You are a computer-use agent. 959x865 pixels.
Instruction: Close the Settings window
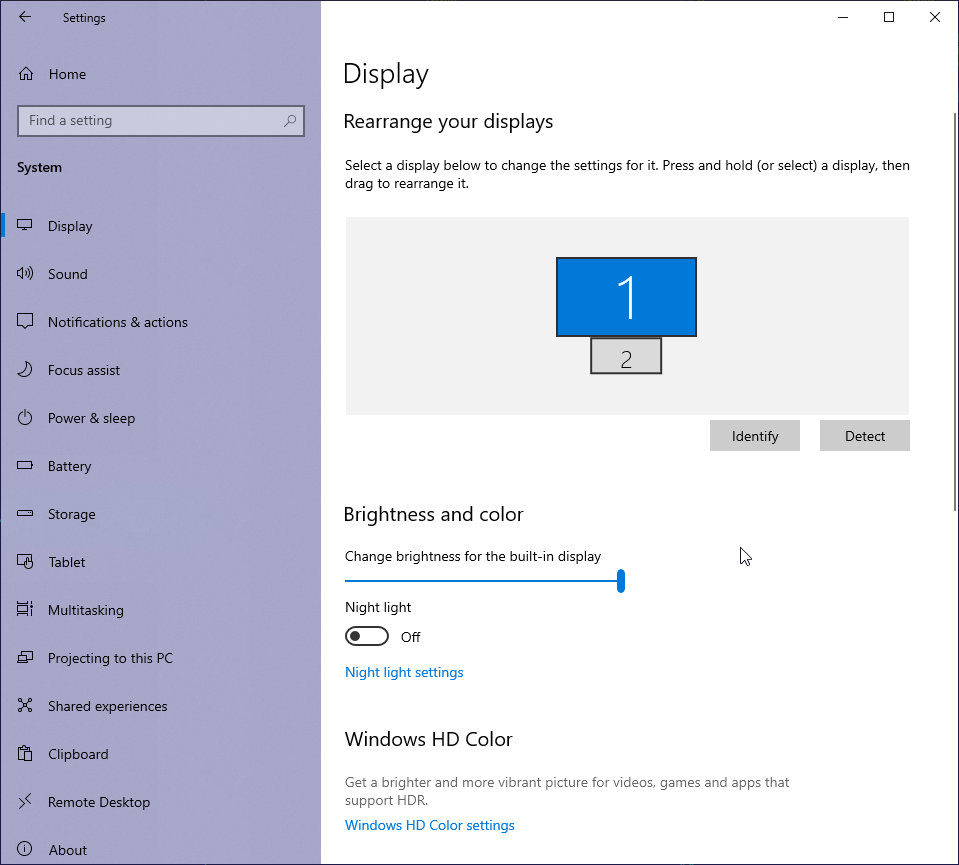click(935, 17)
